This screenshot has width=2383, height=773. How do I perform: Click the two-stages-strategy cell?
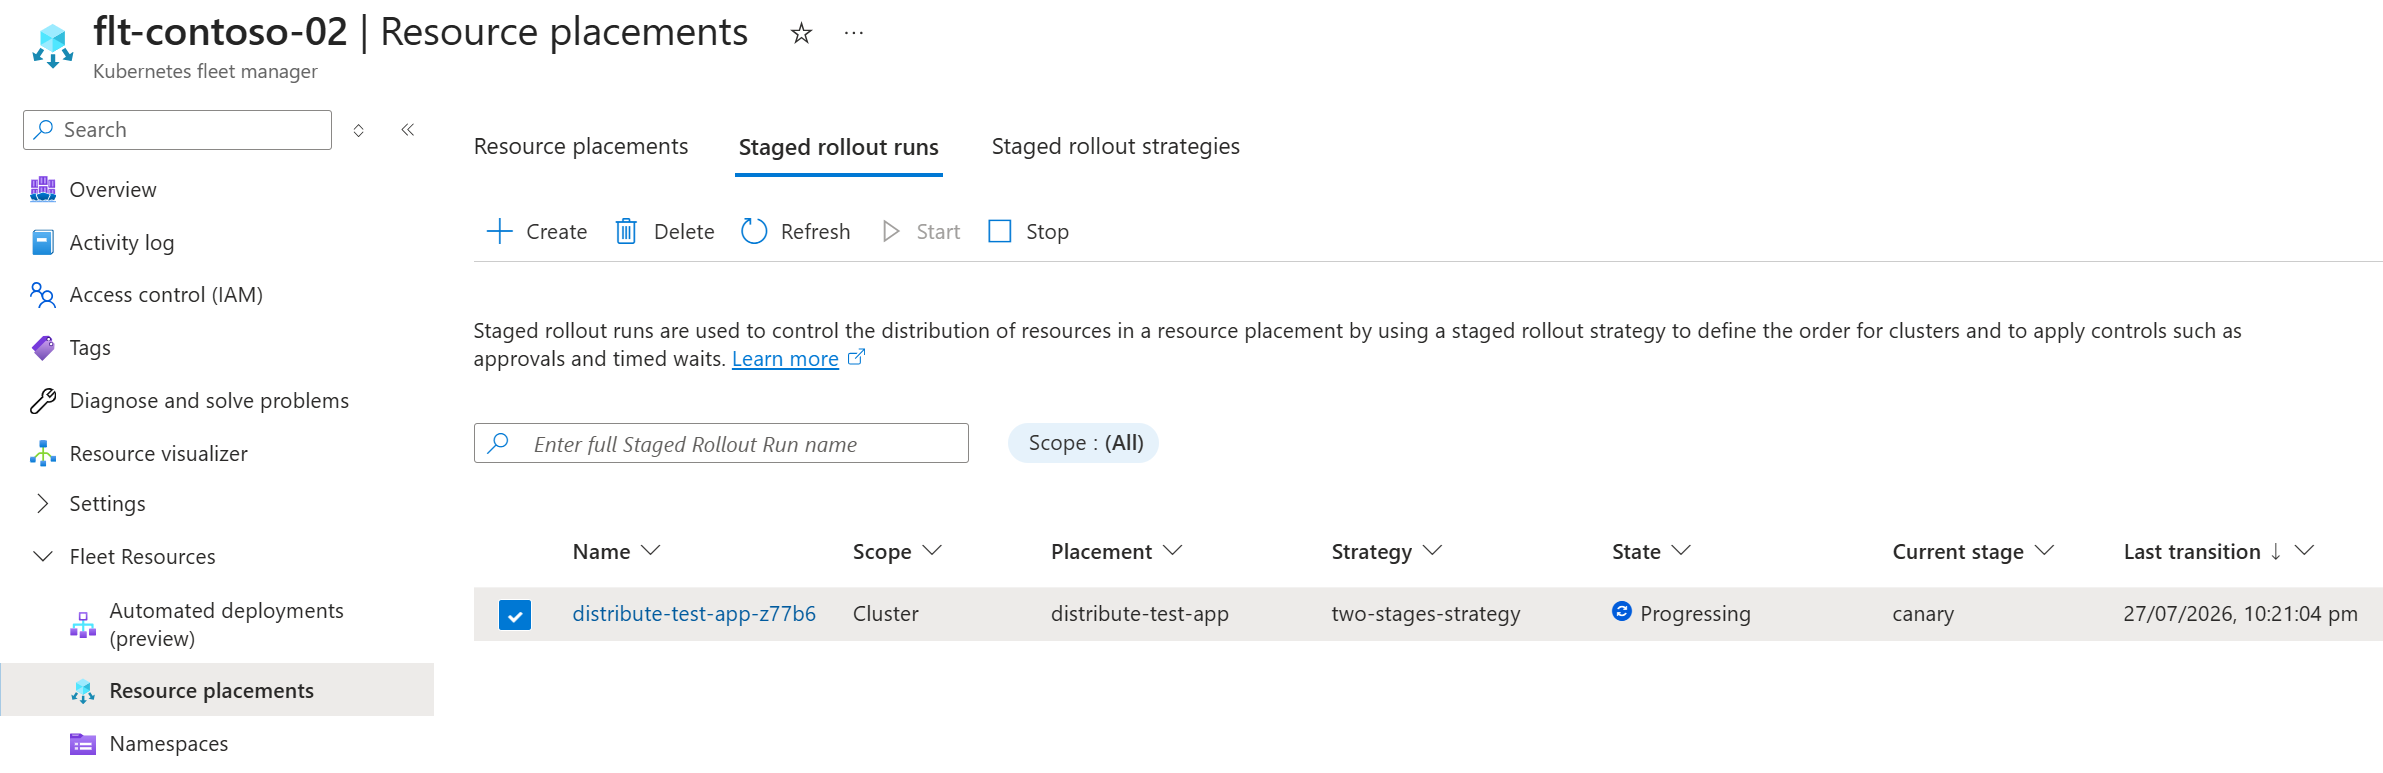(1425, 613)
